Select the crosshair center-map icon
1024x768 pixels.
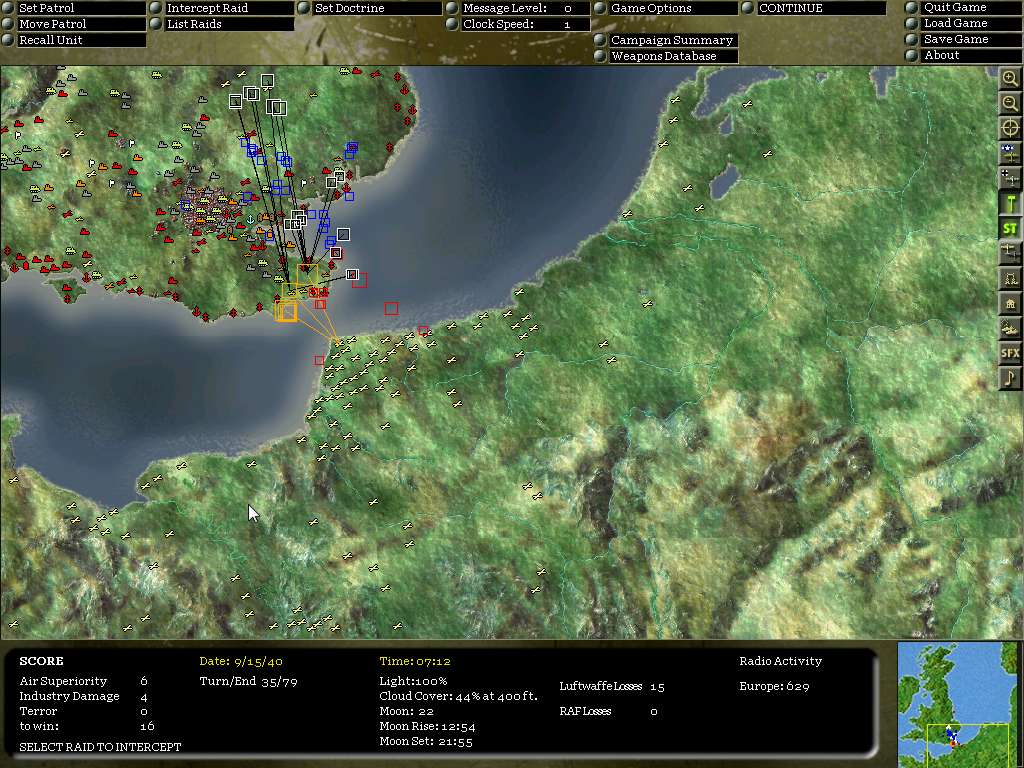1010,128
